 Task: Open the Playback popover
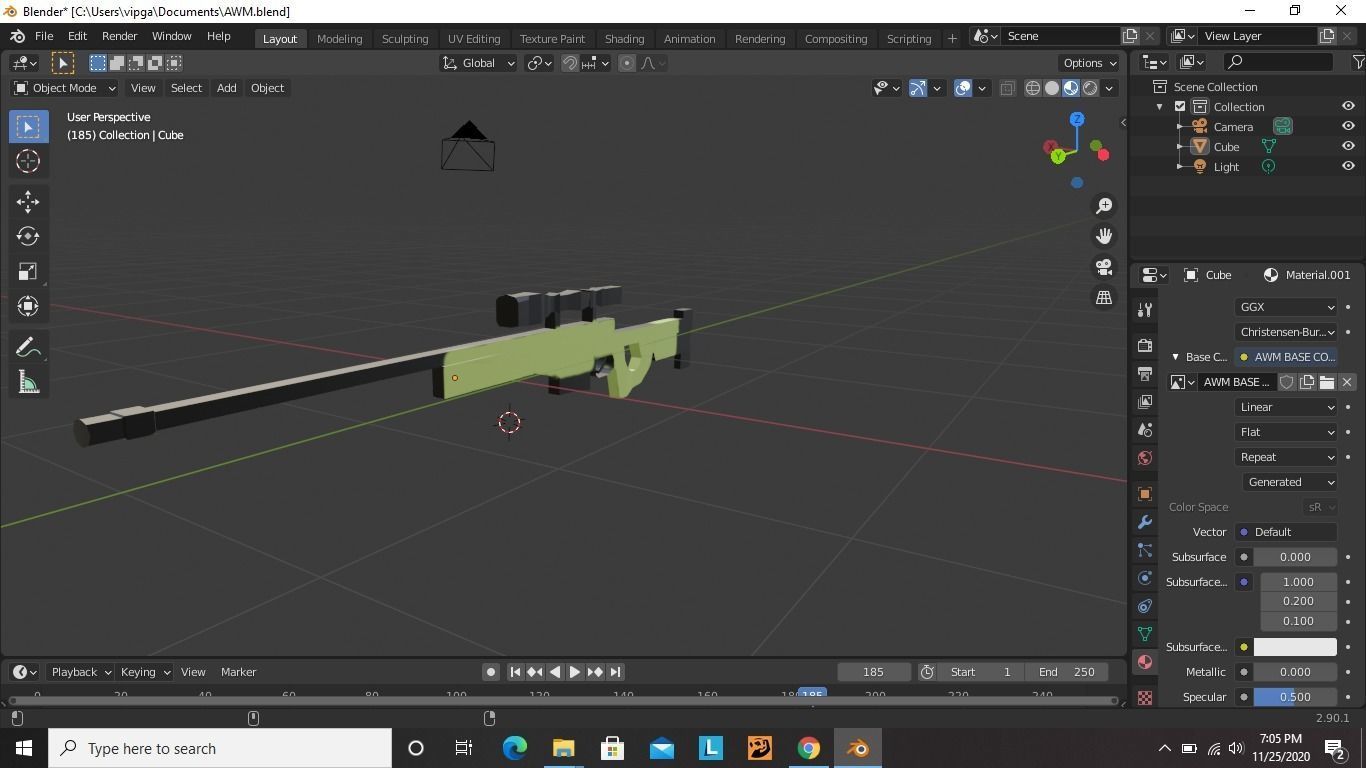pyautogui.click(x=81, y=672)
